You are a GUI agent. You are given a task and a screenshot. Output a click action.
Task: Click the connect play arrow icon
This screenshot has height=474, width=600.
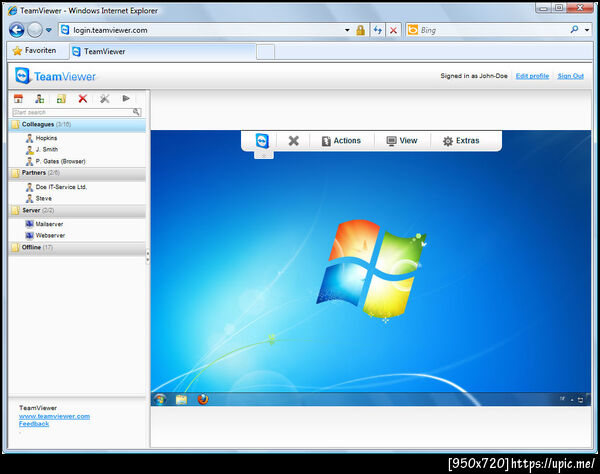[126, 98]
